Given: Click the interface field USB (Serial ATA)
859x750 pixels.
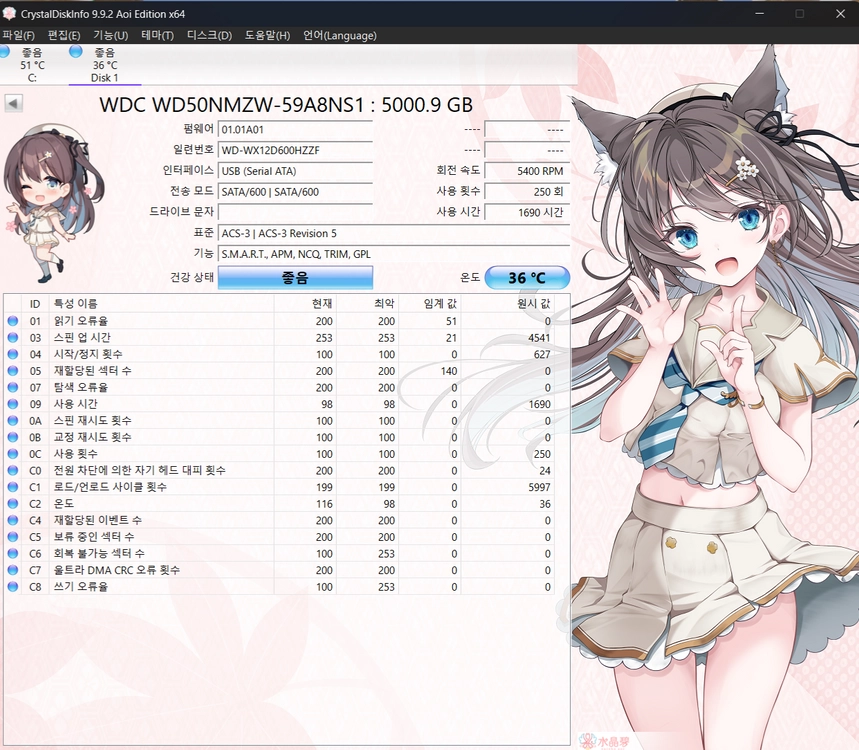Looking at the screenshot, I should pyautogui.click(x=295, y=171).
